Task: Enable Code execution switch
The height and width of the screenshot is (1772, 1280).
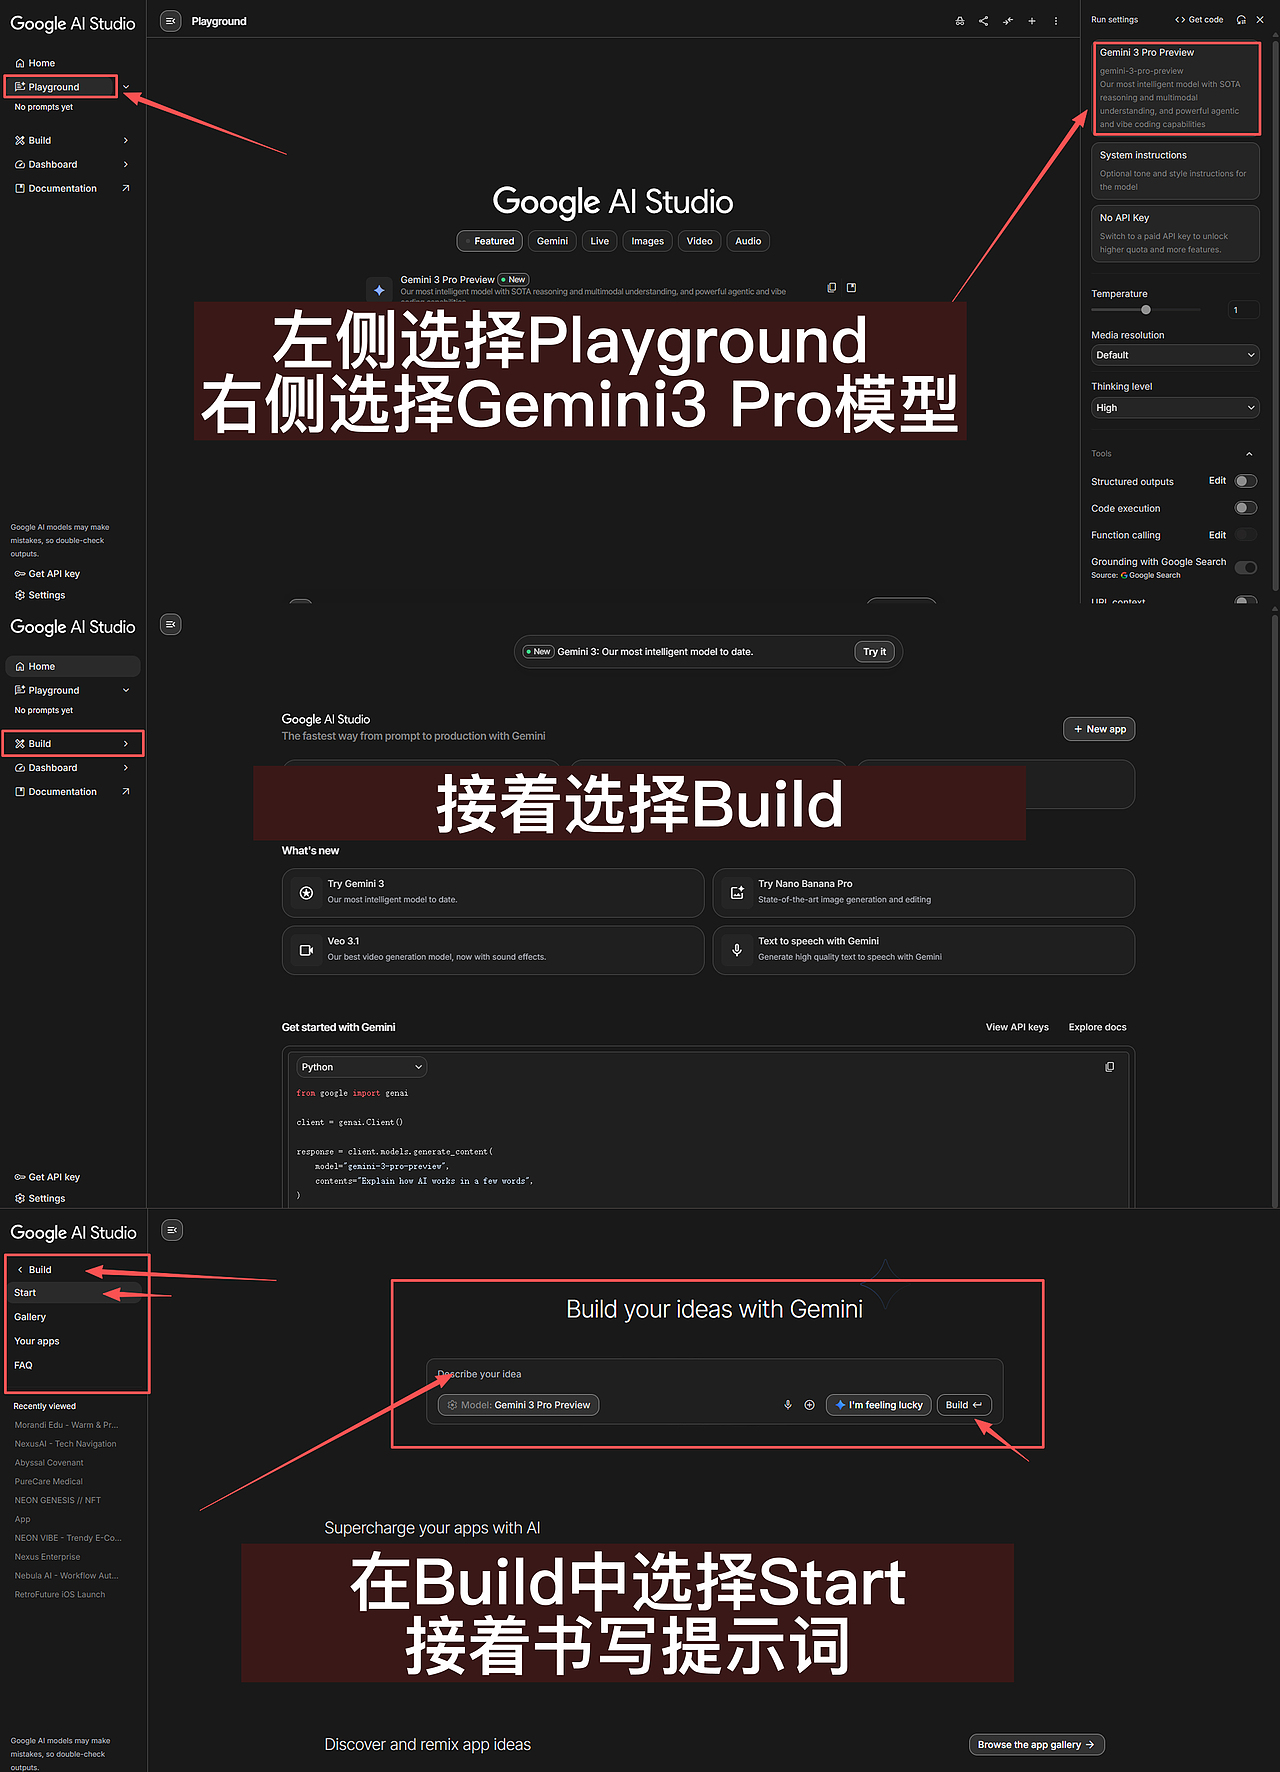Action: (1245, 508)
